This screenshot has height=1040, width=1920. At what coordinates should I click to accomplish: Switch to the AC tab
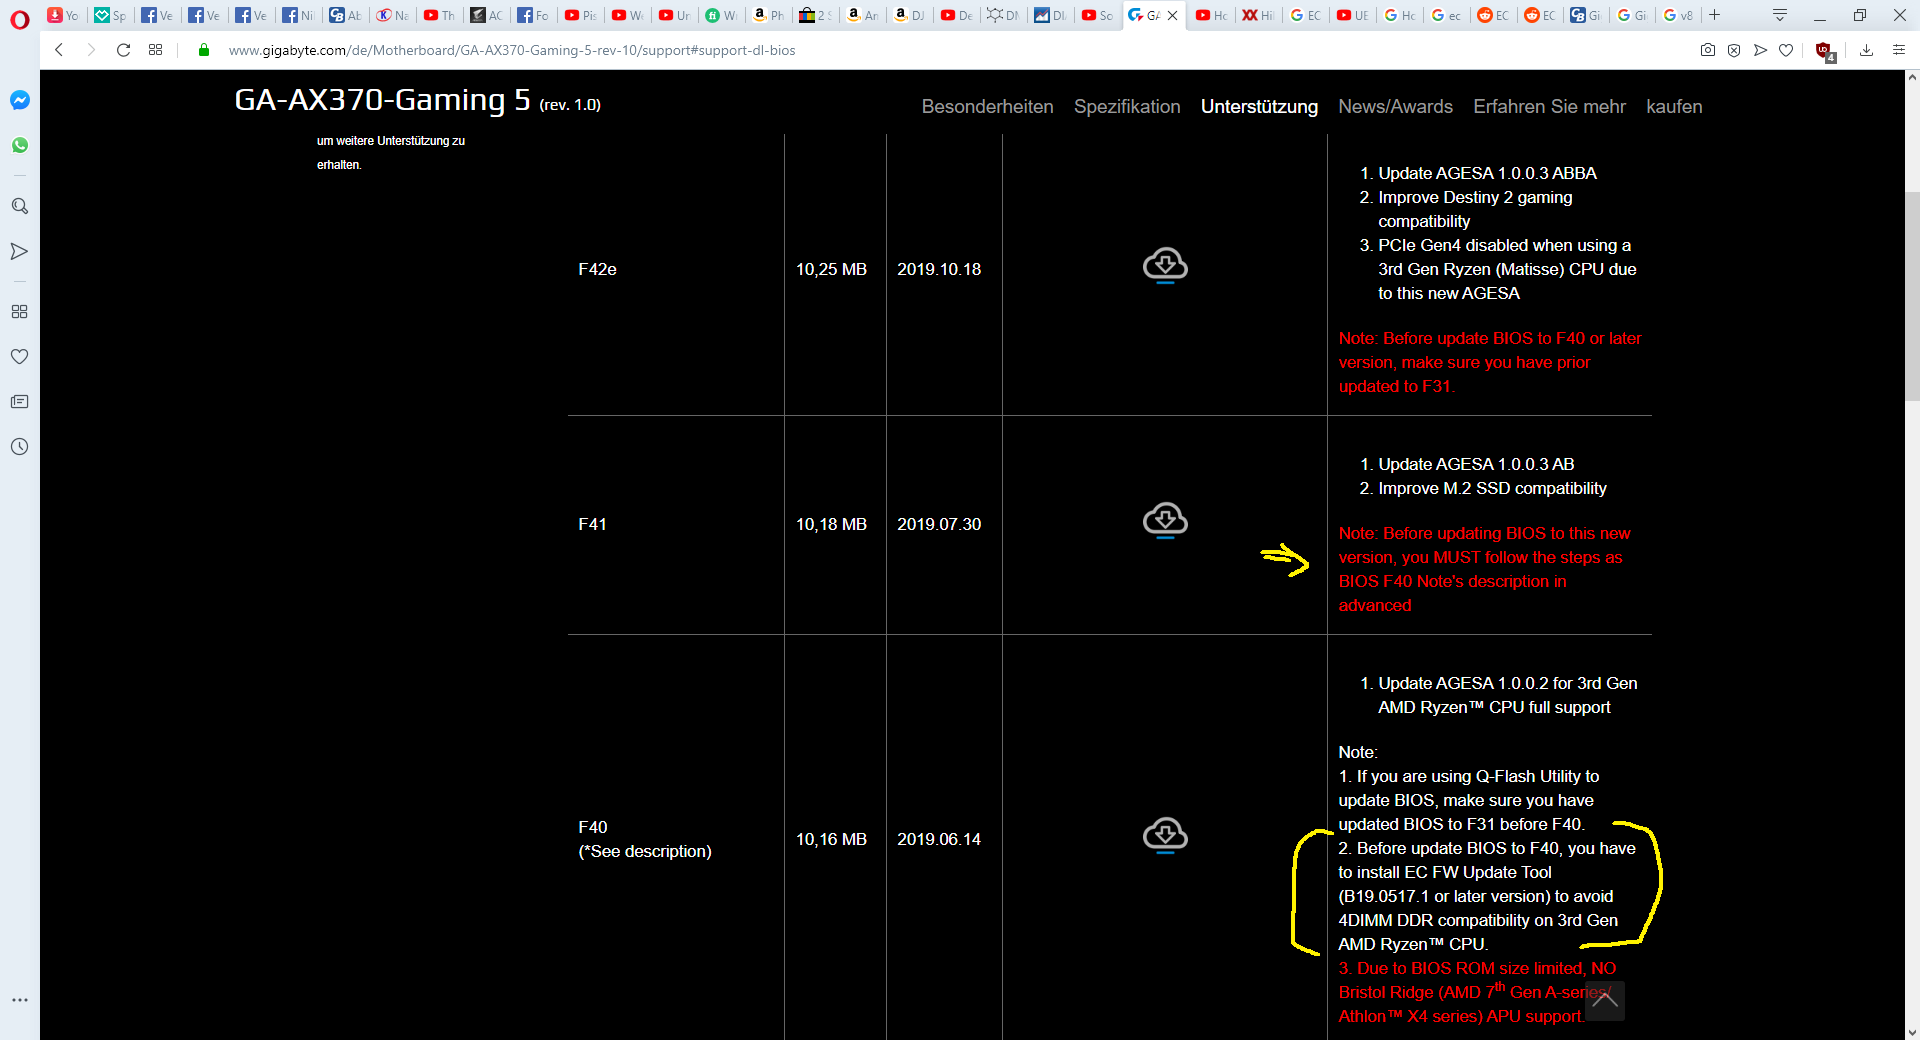(486, 15)
